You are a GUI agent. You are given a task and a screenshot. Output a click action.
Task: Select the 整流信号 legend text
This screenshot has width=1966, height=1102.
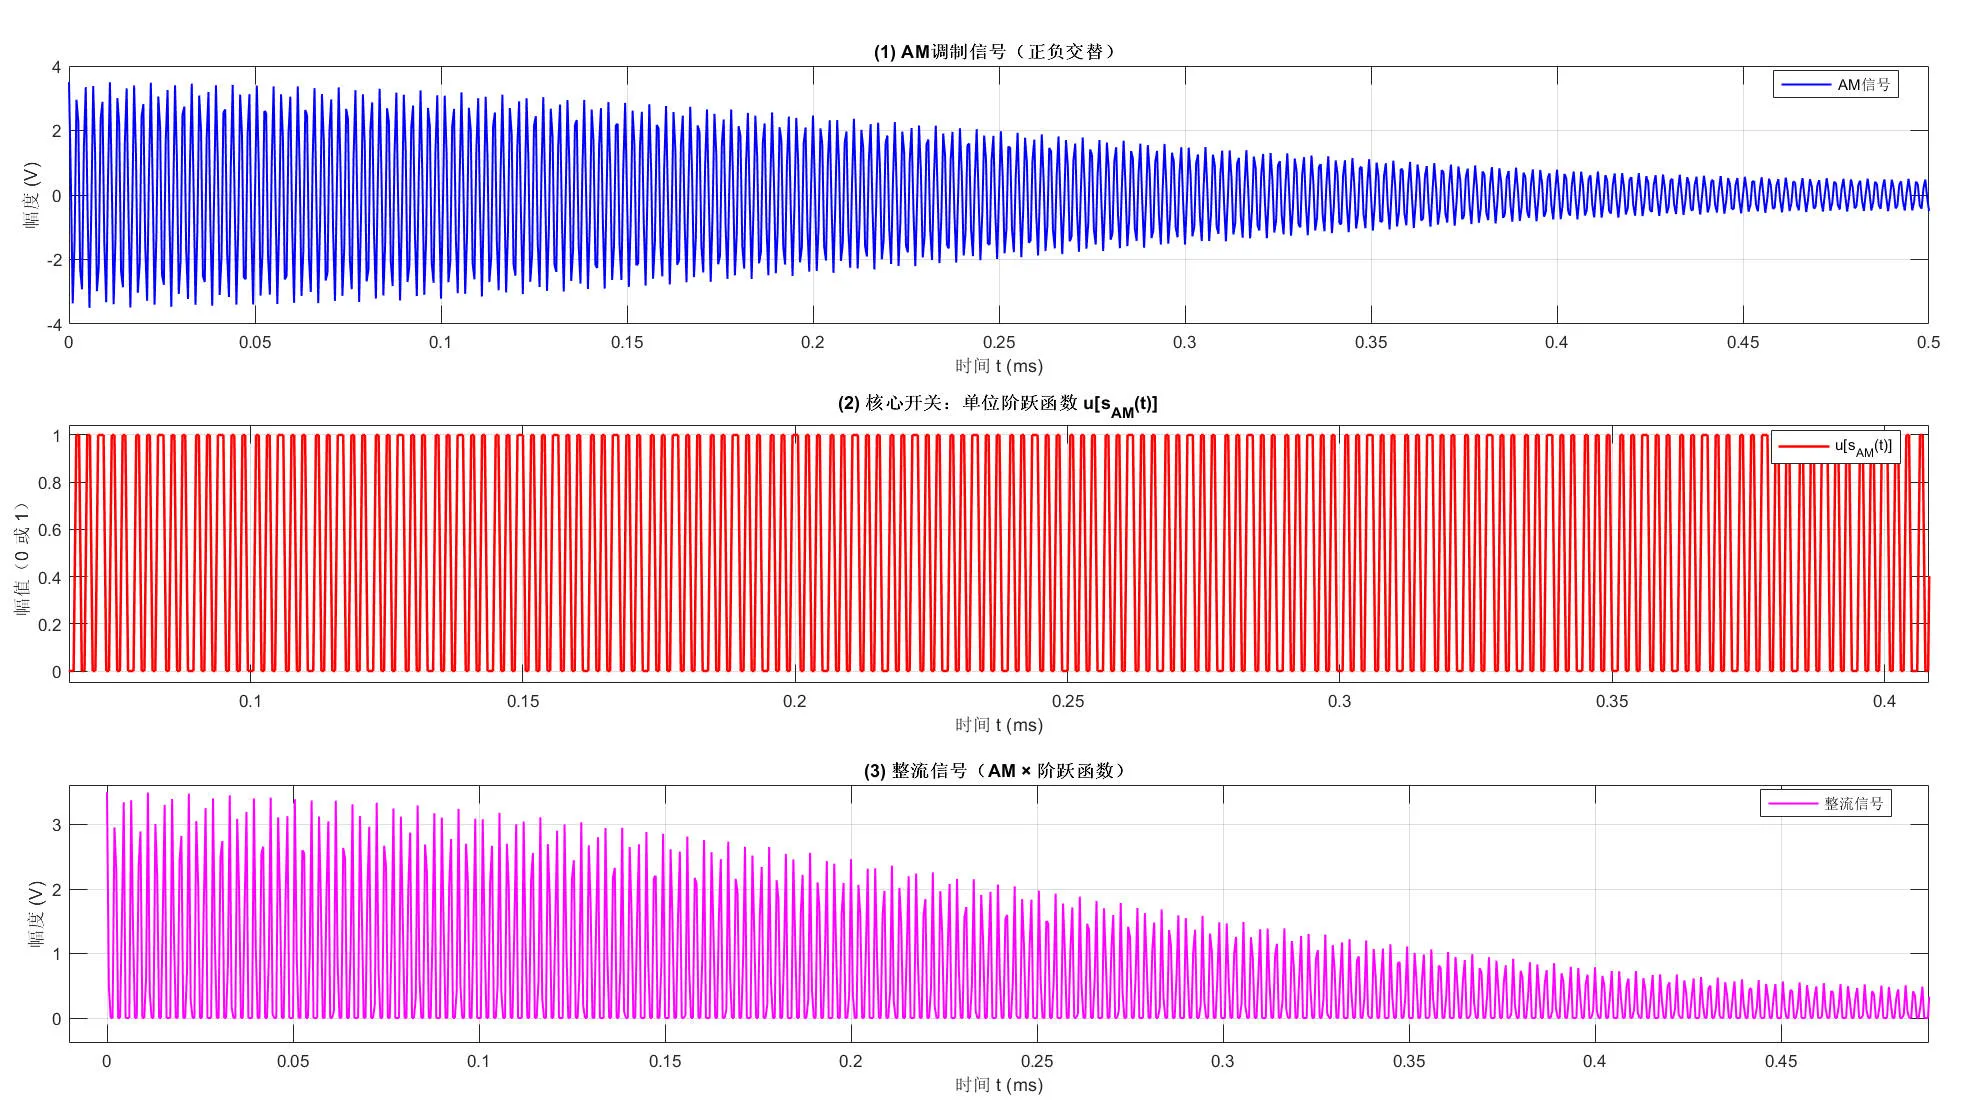pyautogui.click(x=1854, y=804)
